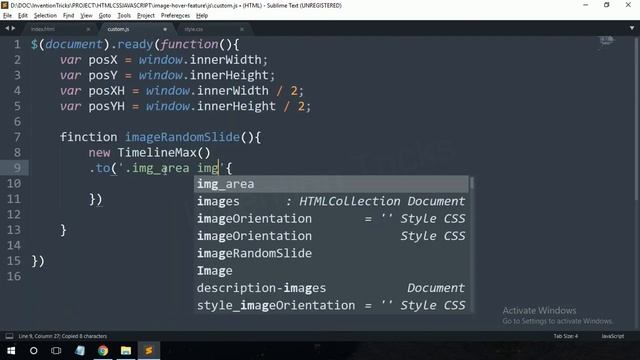The height and width of the screenshot is (360, 640).
Task: Open the notepad-like app on taskbar
Action: coord(80,351)
